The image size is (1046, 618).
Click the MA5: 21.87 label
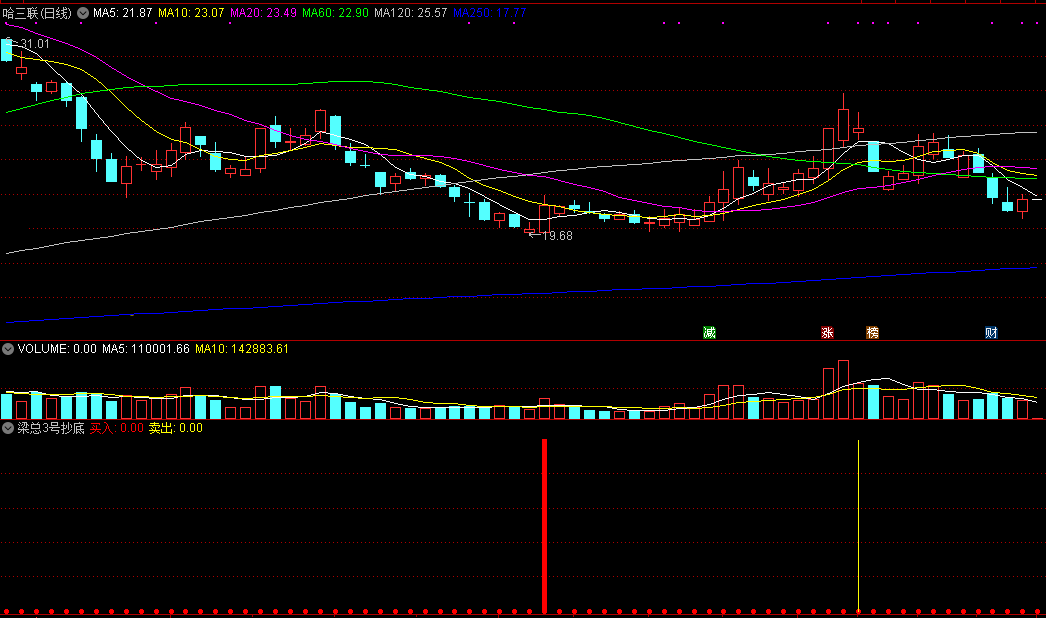tap(123, 13)
